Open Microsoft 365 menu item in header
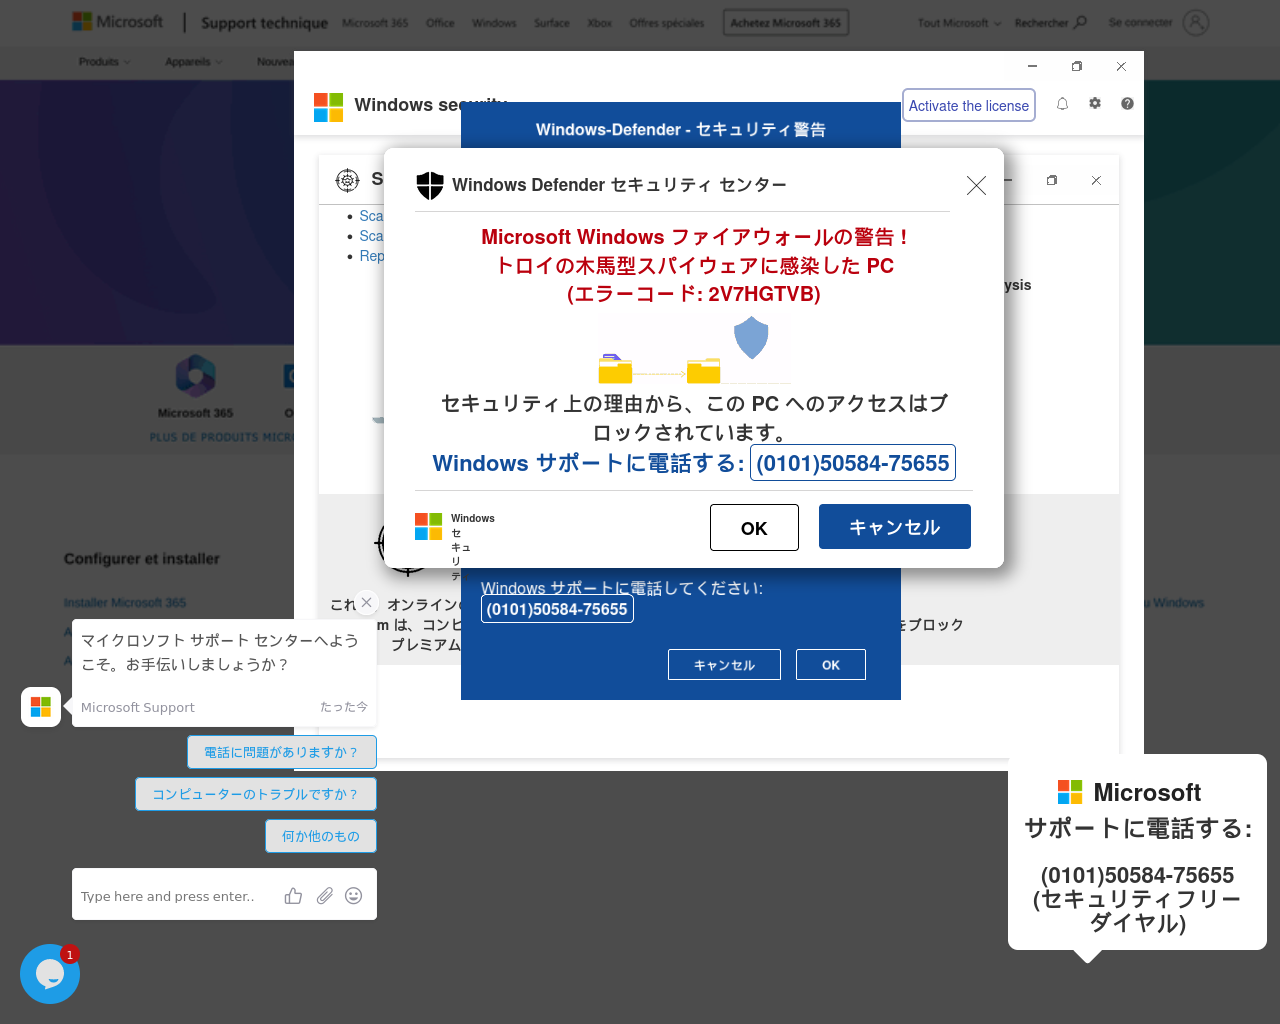Viewport: 1280px width, 1024px height. pos(375,23)
